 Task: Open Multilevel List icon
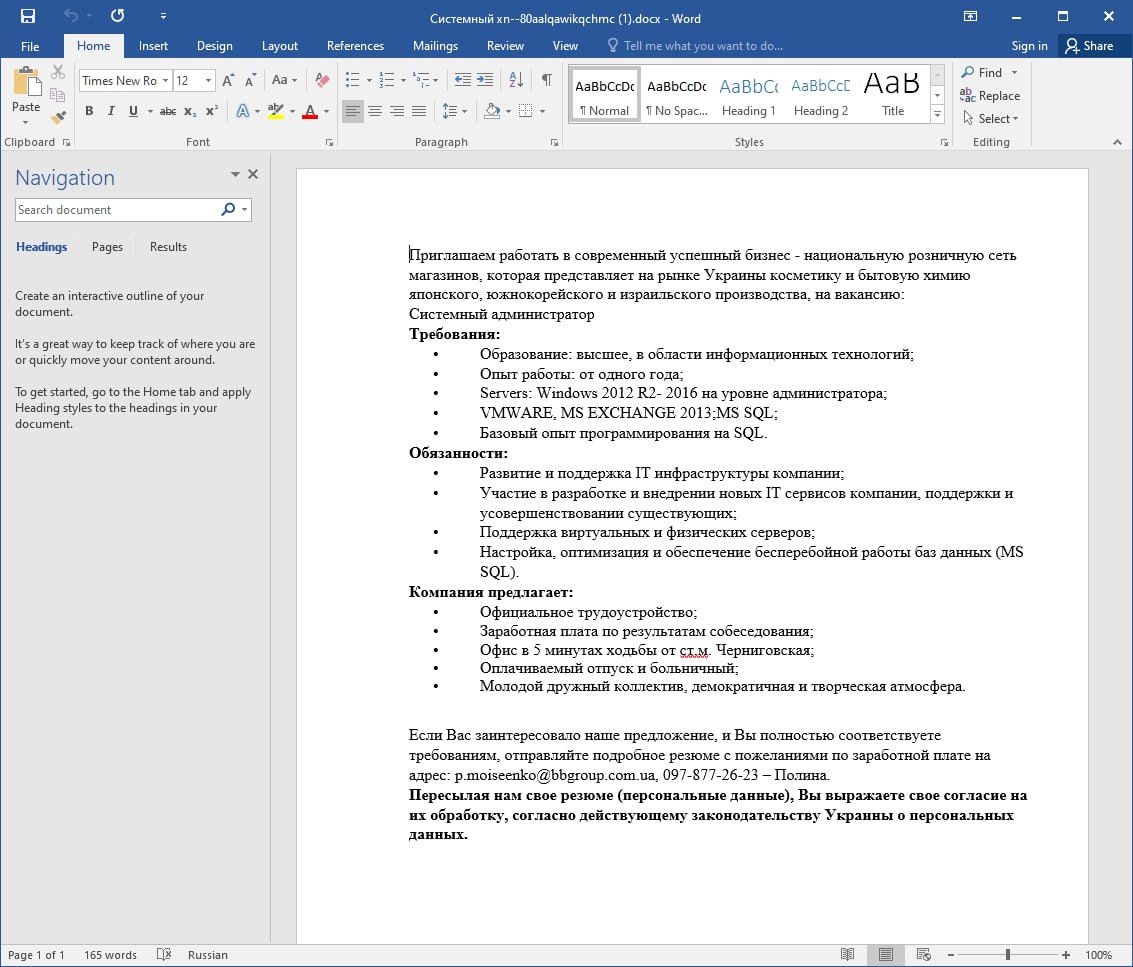pyautogui.click(x=421, y=79)
